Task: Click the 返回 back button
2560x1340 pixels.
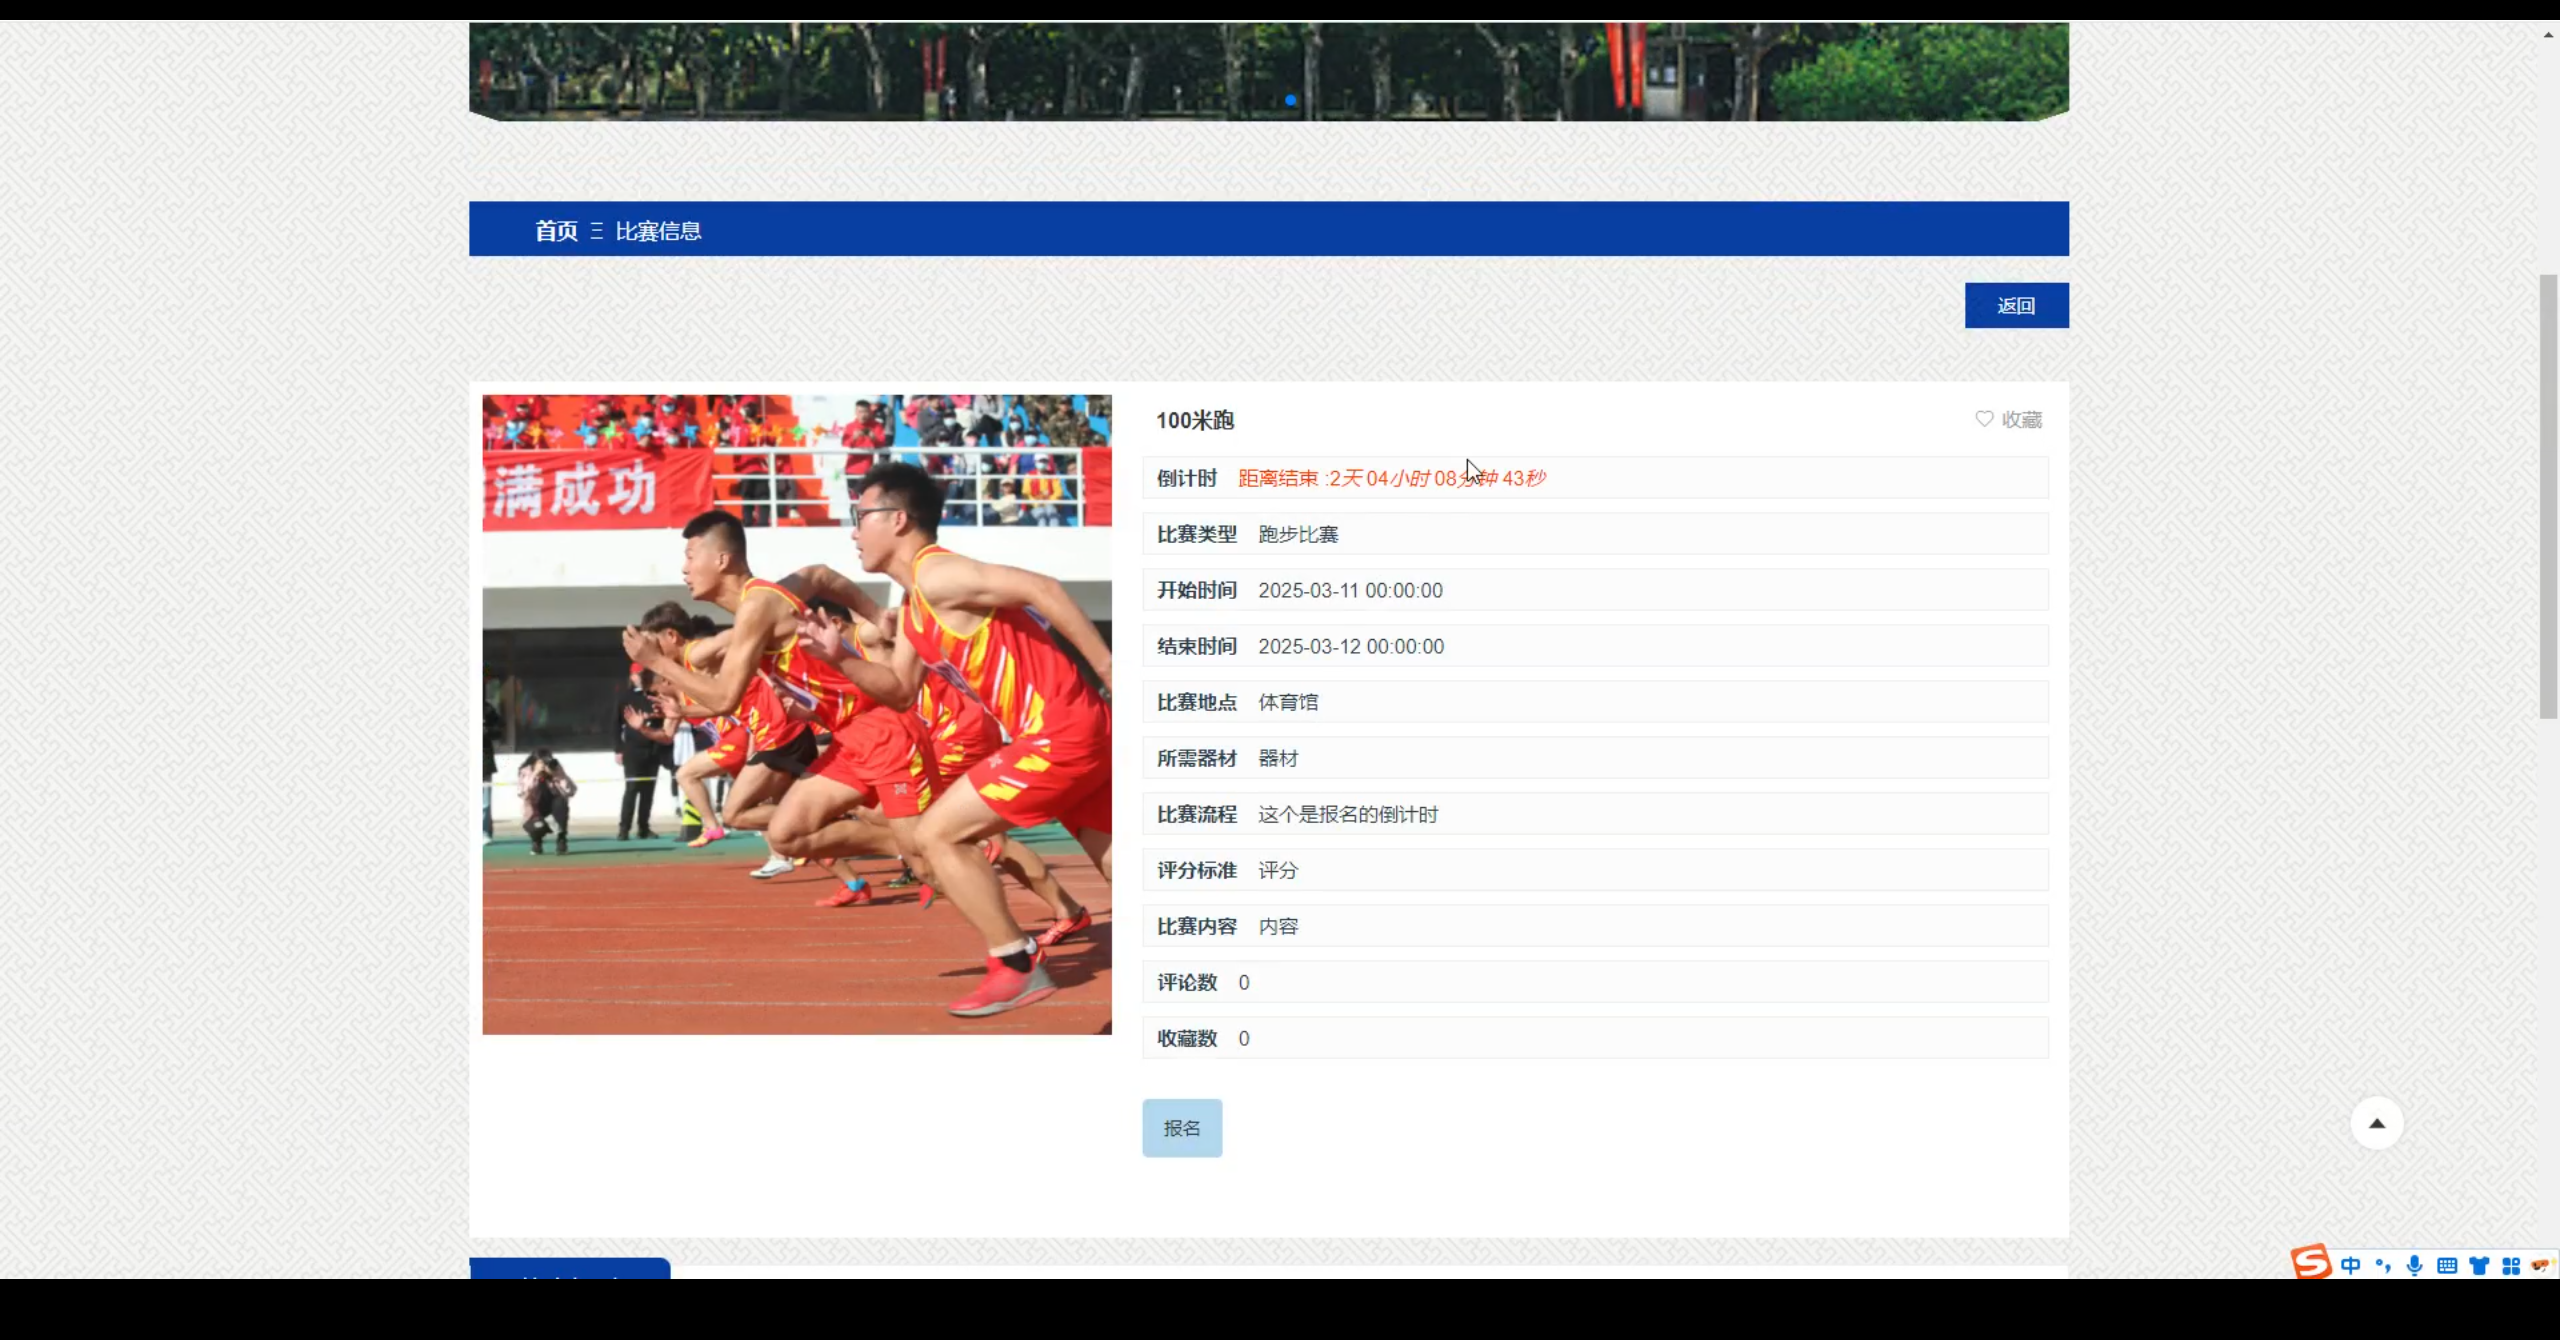Action: tap(2016, 306)
